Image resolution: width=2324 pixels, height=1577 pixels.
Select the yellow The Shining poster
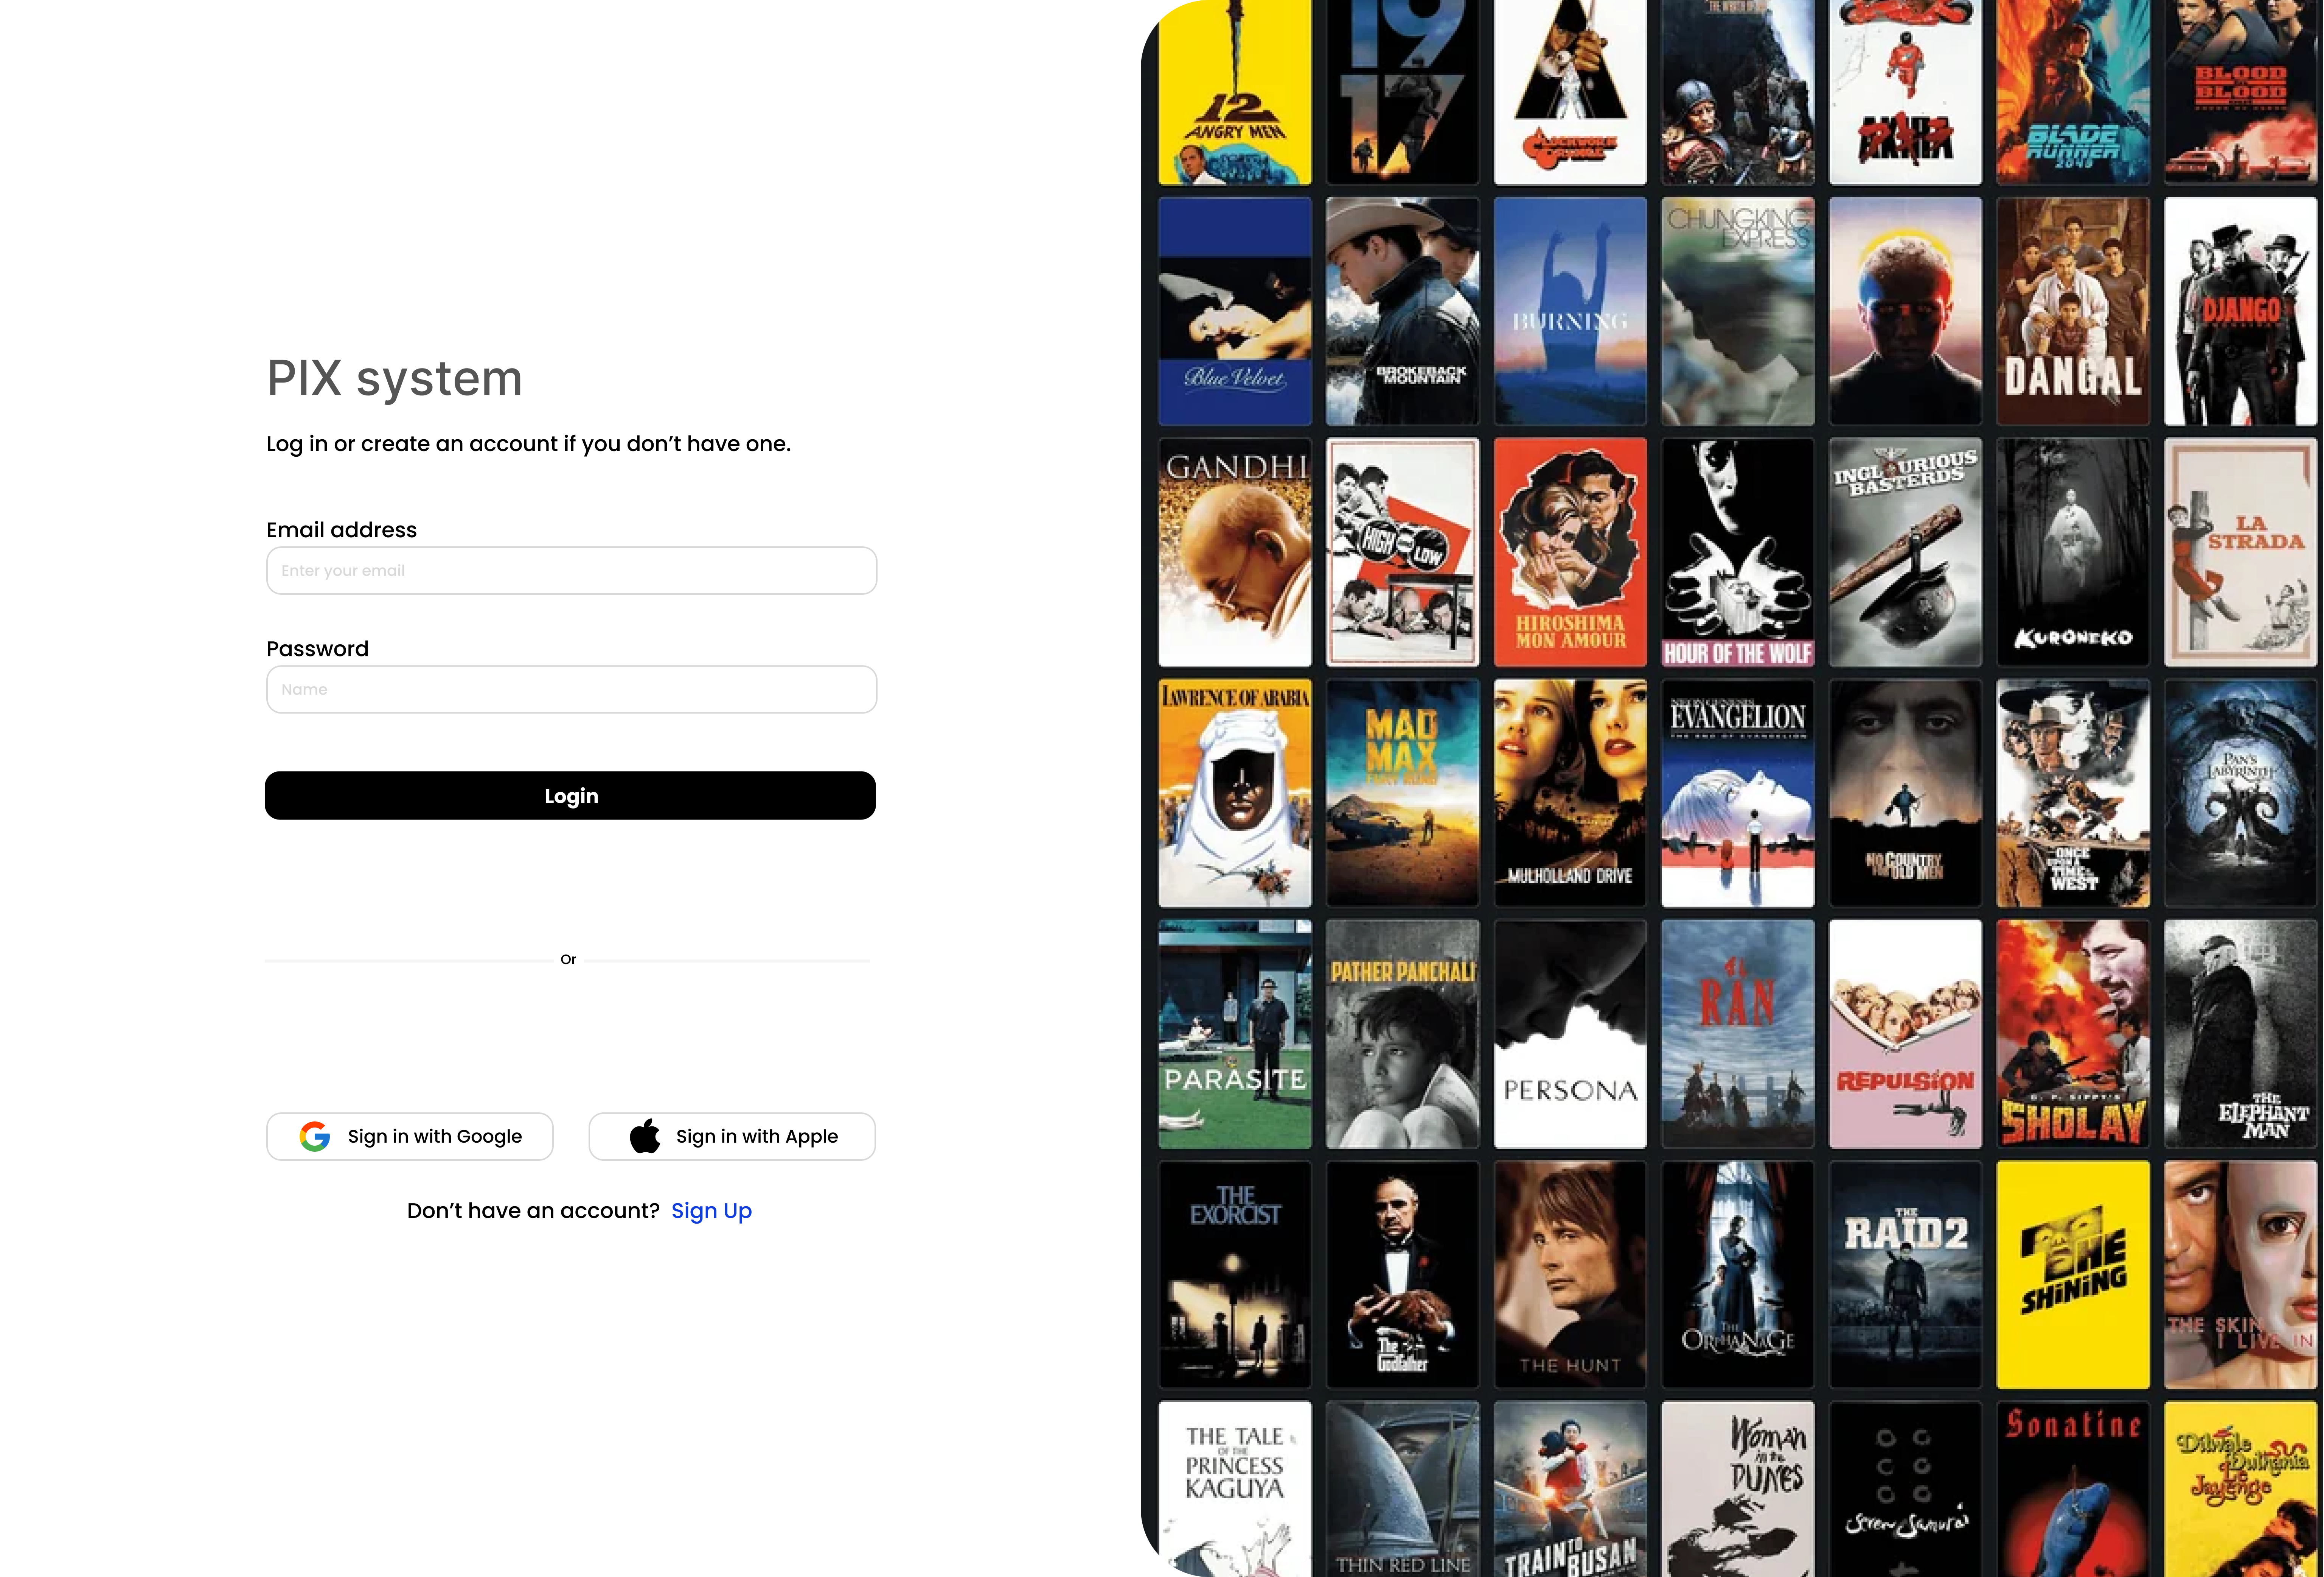coord(2073,1275)
